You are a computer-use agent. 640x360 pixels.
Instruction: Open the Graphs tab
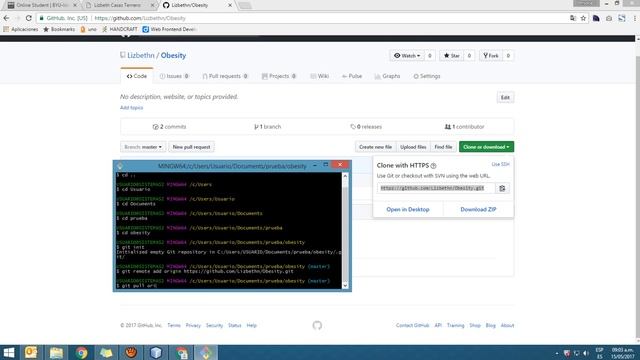click(387, 76)
